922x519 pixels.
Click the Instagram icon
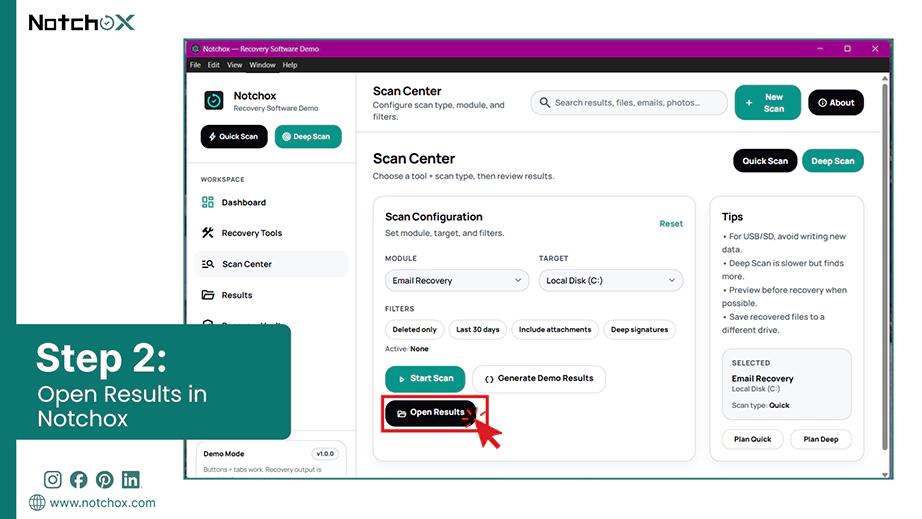click(x=52, y=480)
